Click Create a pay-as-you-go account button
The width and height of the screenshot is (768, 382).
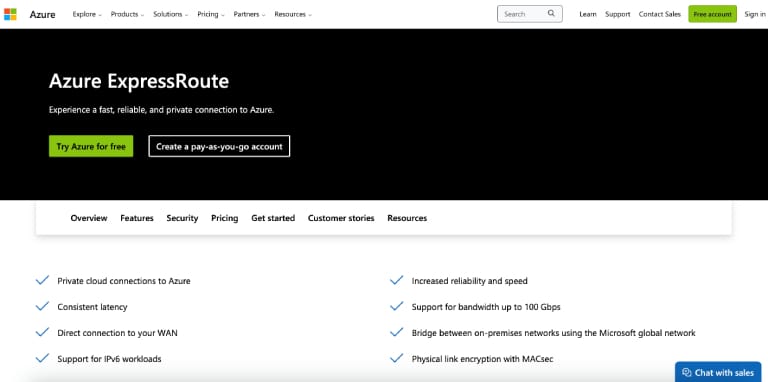pos(219,146)
